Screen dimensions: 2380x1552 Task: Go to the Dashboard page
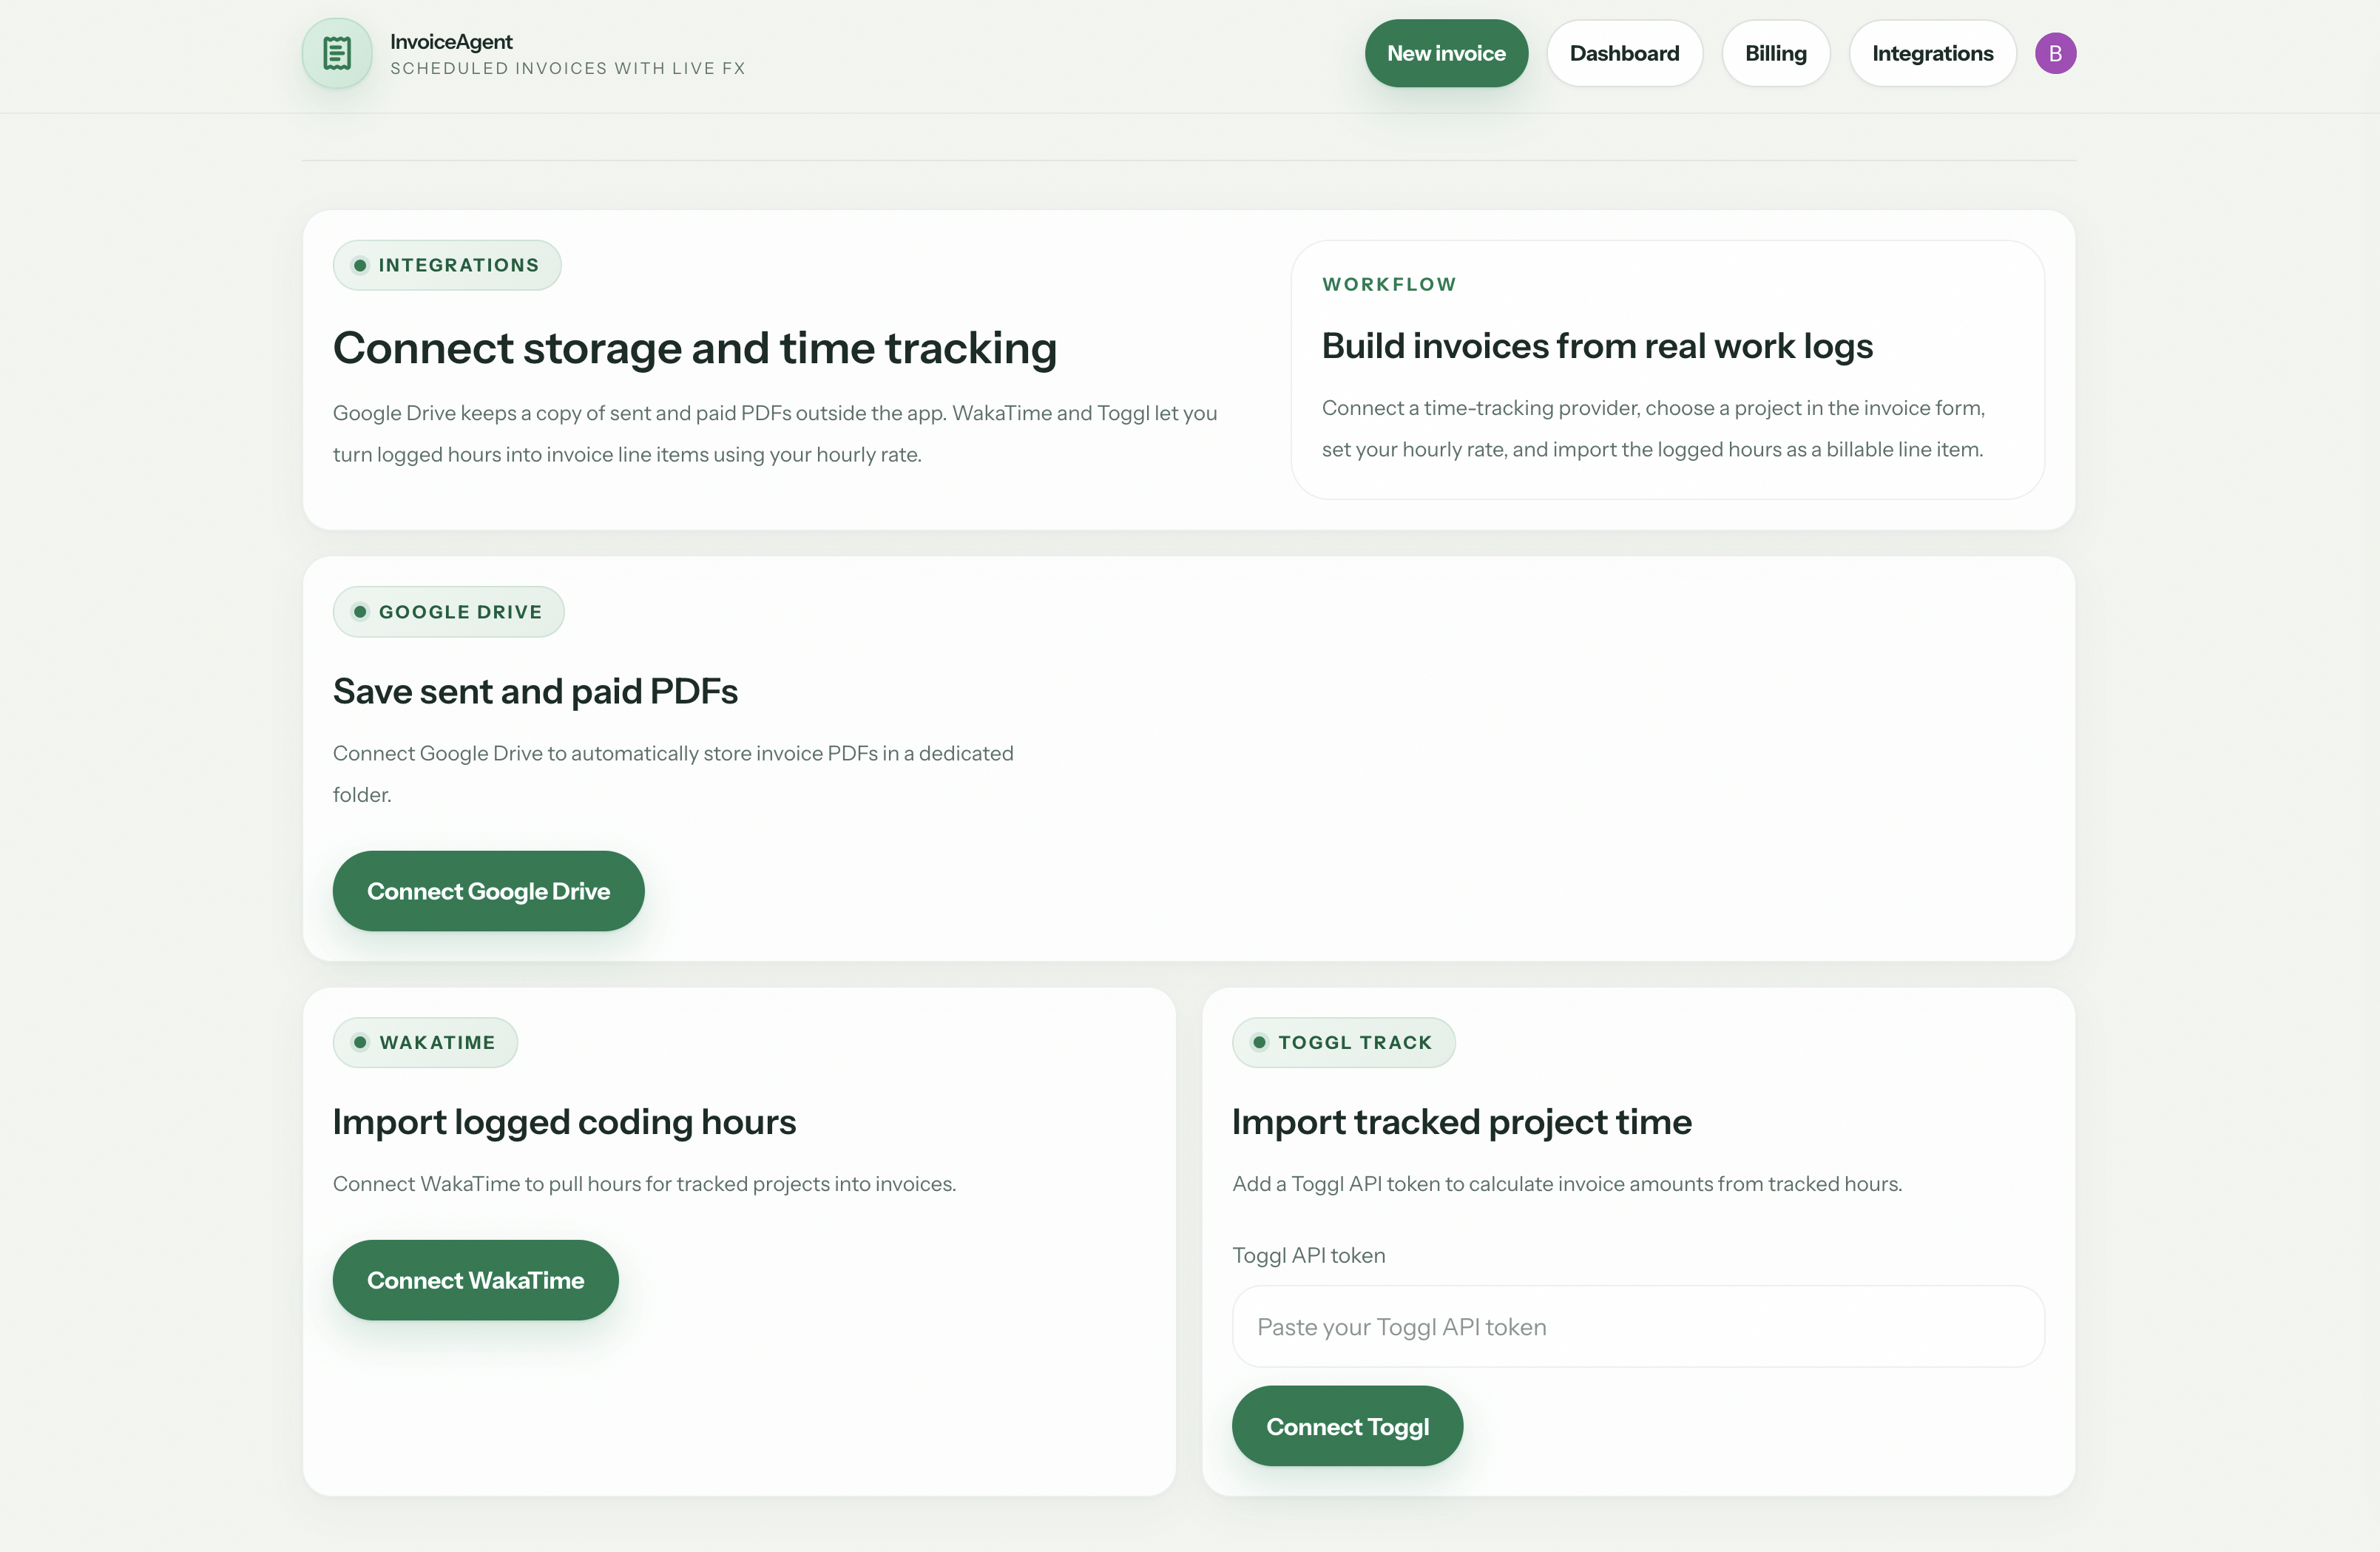1624,53
